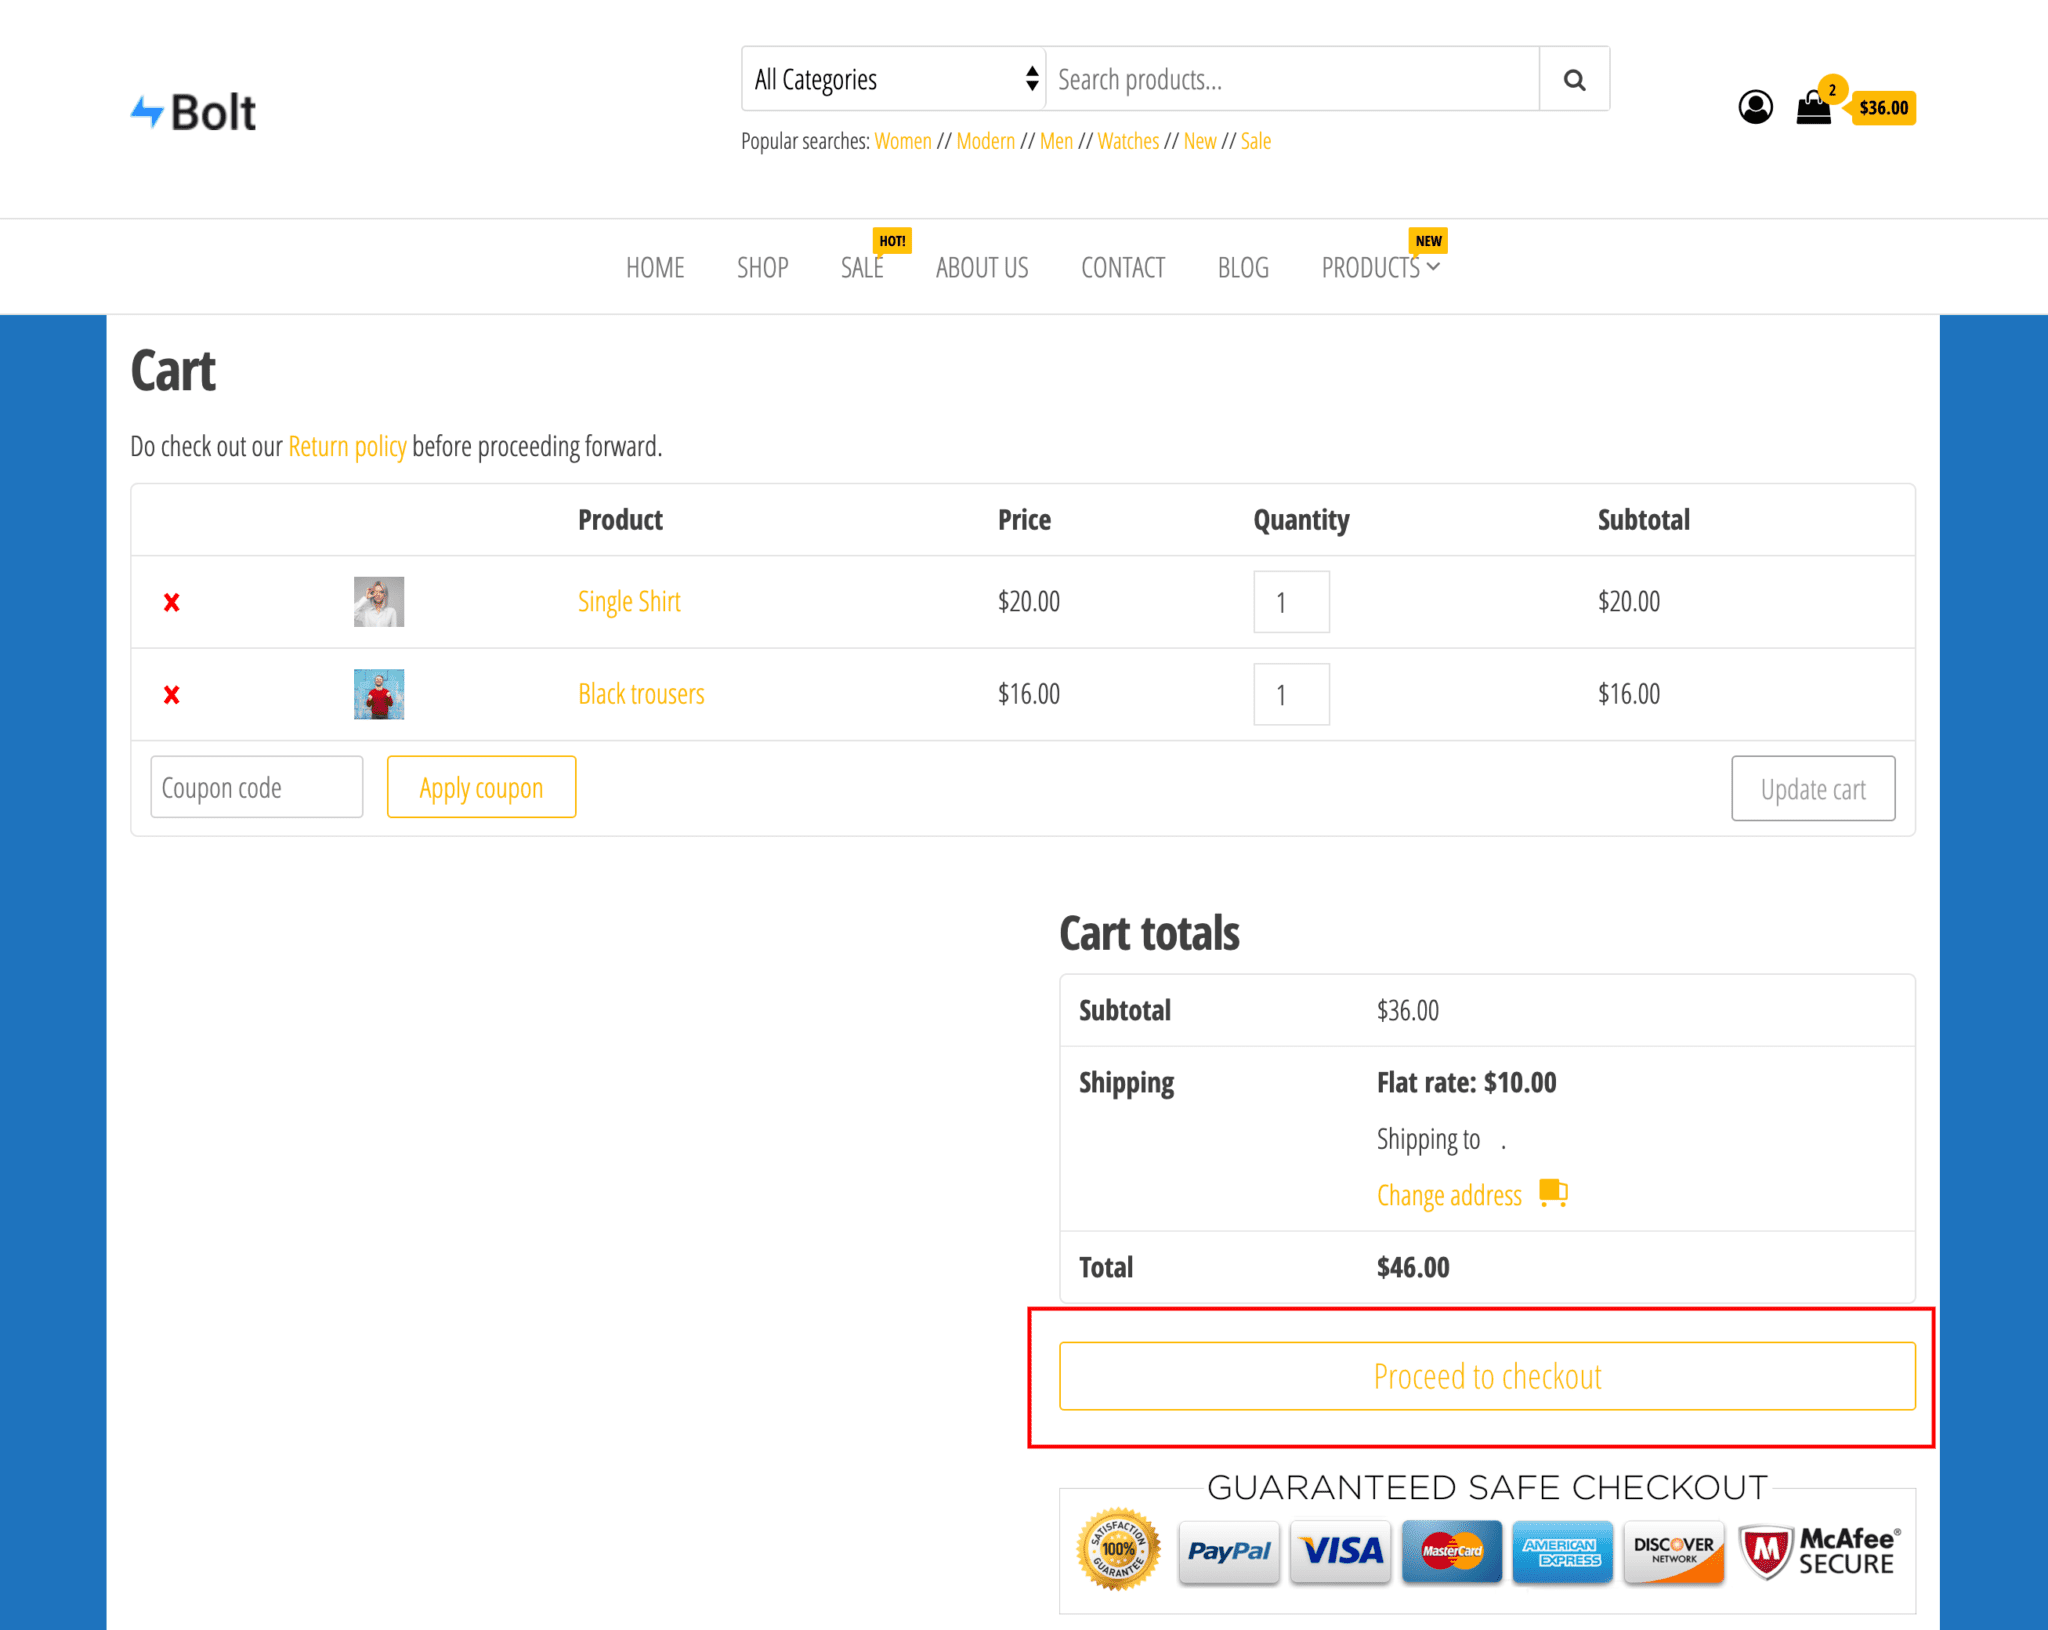
Task: Click the Single Shirt product thumbnail
Action: (x=378, y=602)
